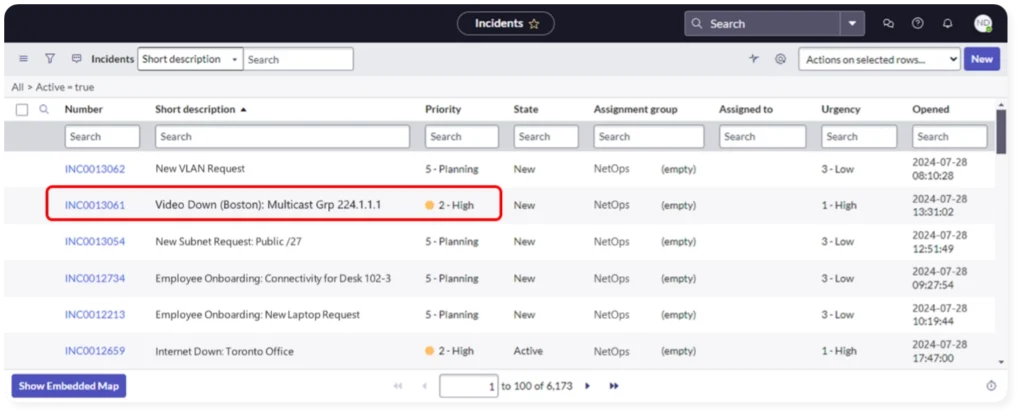1024x417 pixels.
Task: Click the response time clock icon
Action: click(x=991, y=385)
